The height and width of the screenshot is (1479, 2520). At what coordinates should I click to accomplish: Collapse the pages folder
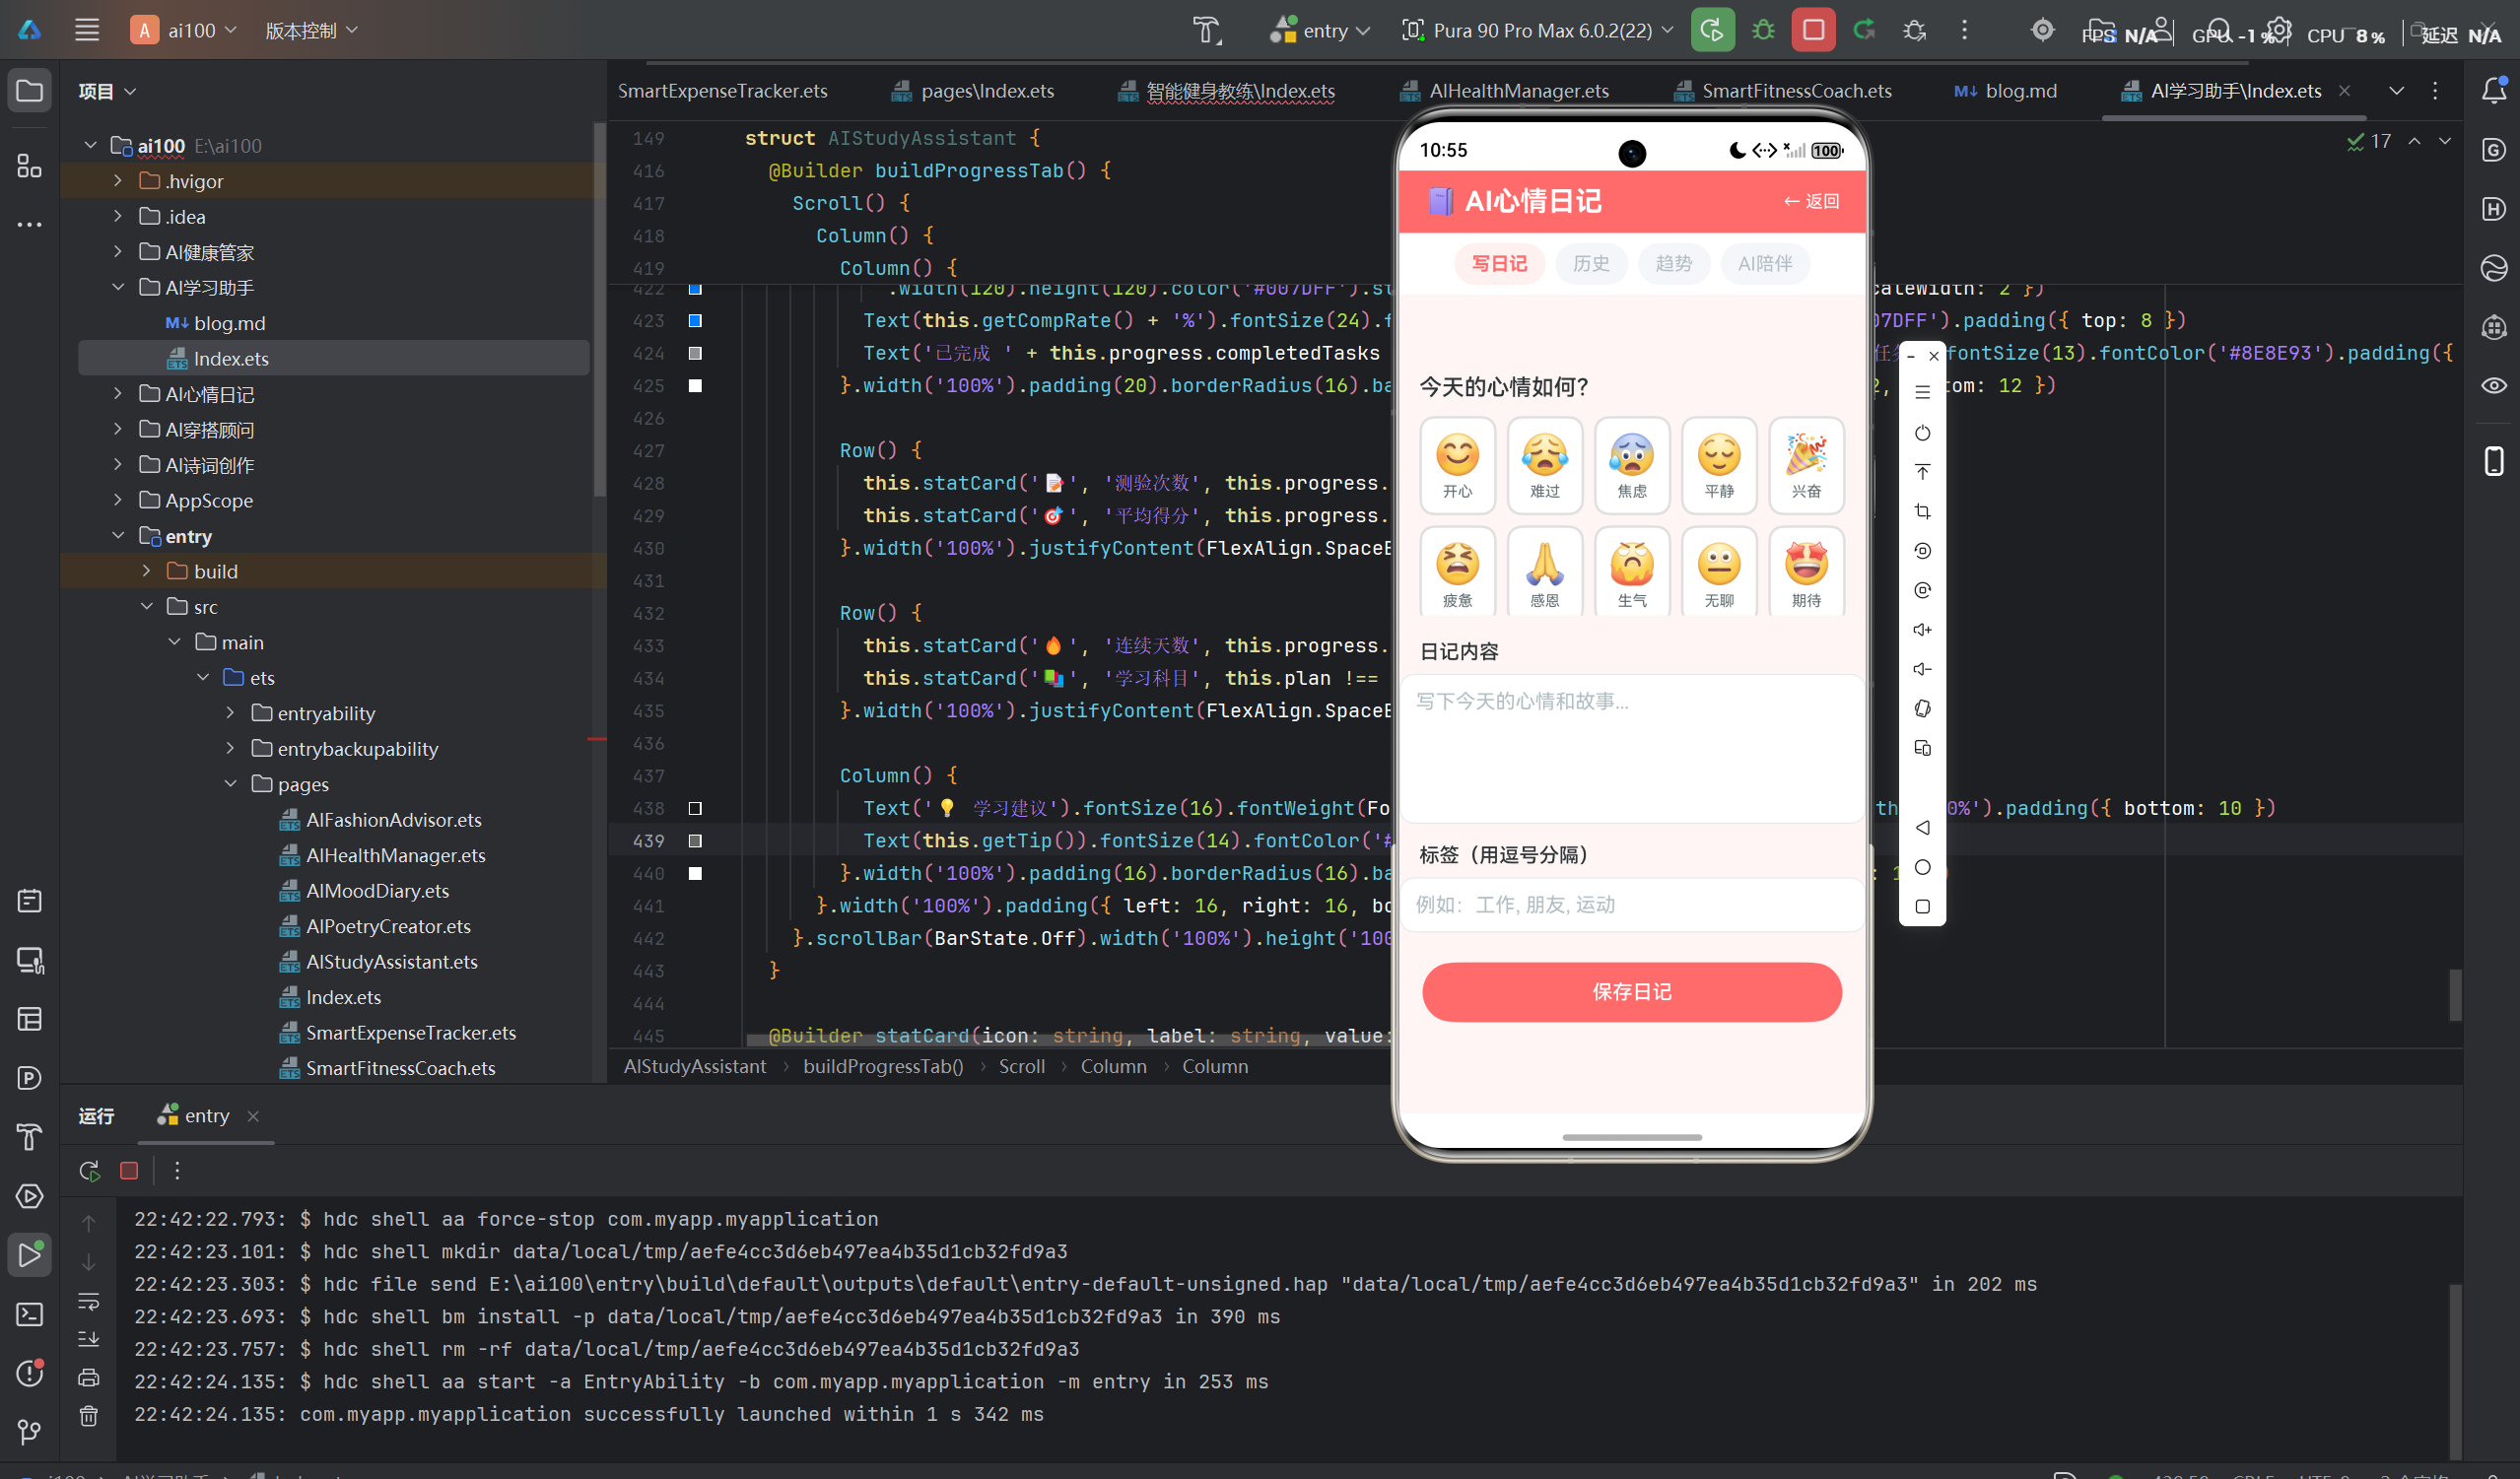click(231, 783)
